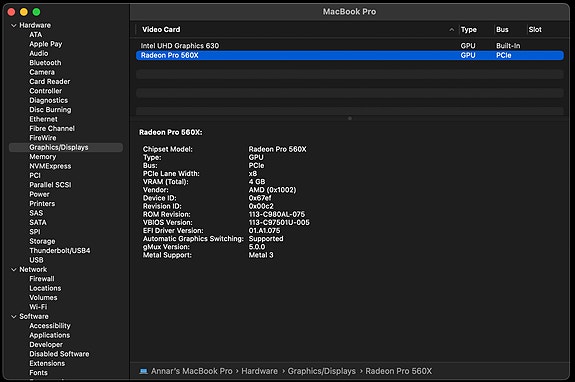Select Disc Burning in the sidebar

(x=50, y=110)
